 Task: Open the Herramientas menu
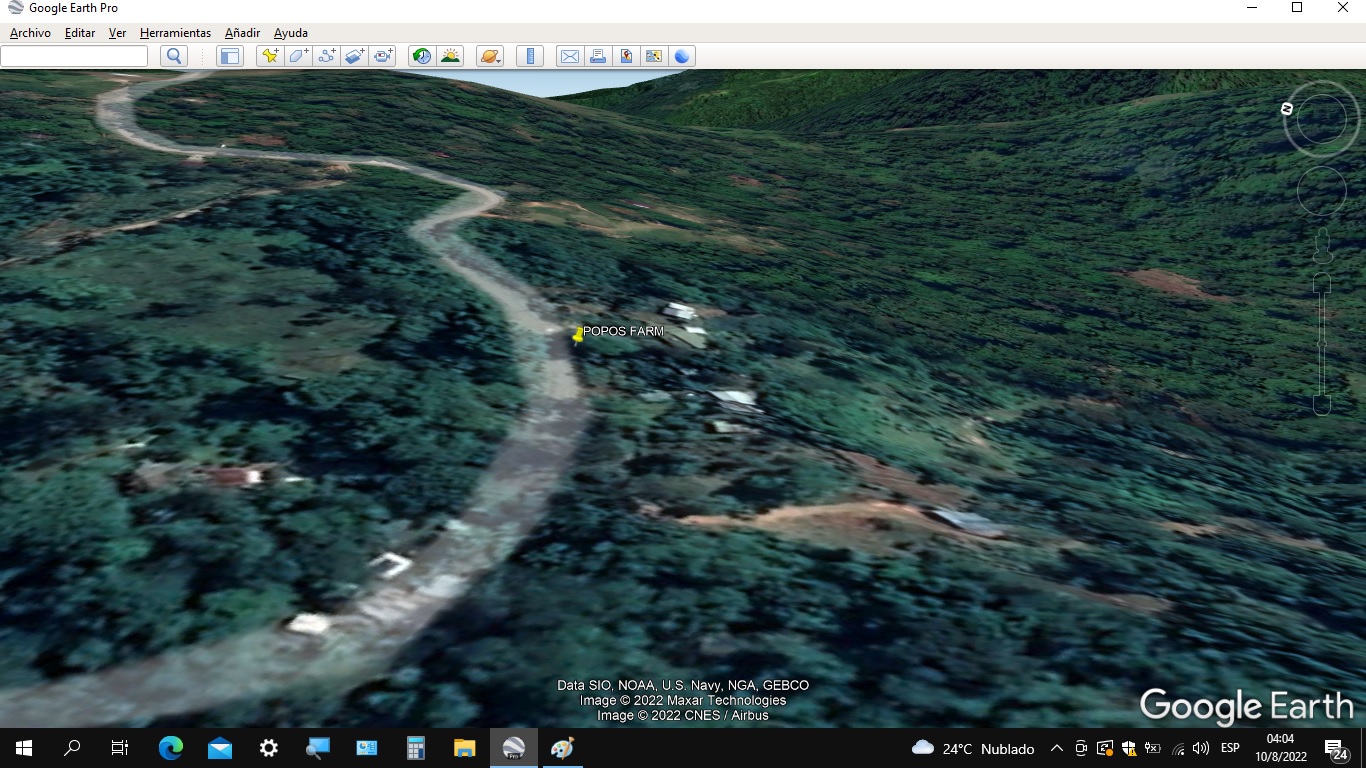(175, 33)
